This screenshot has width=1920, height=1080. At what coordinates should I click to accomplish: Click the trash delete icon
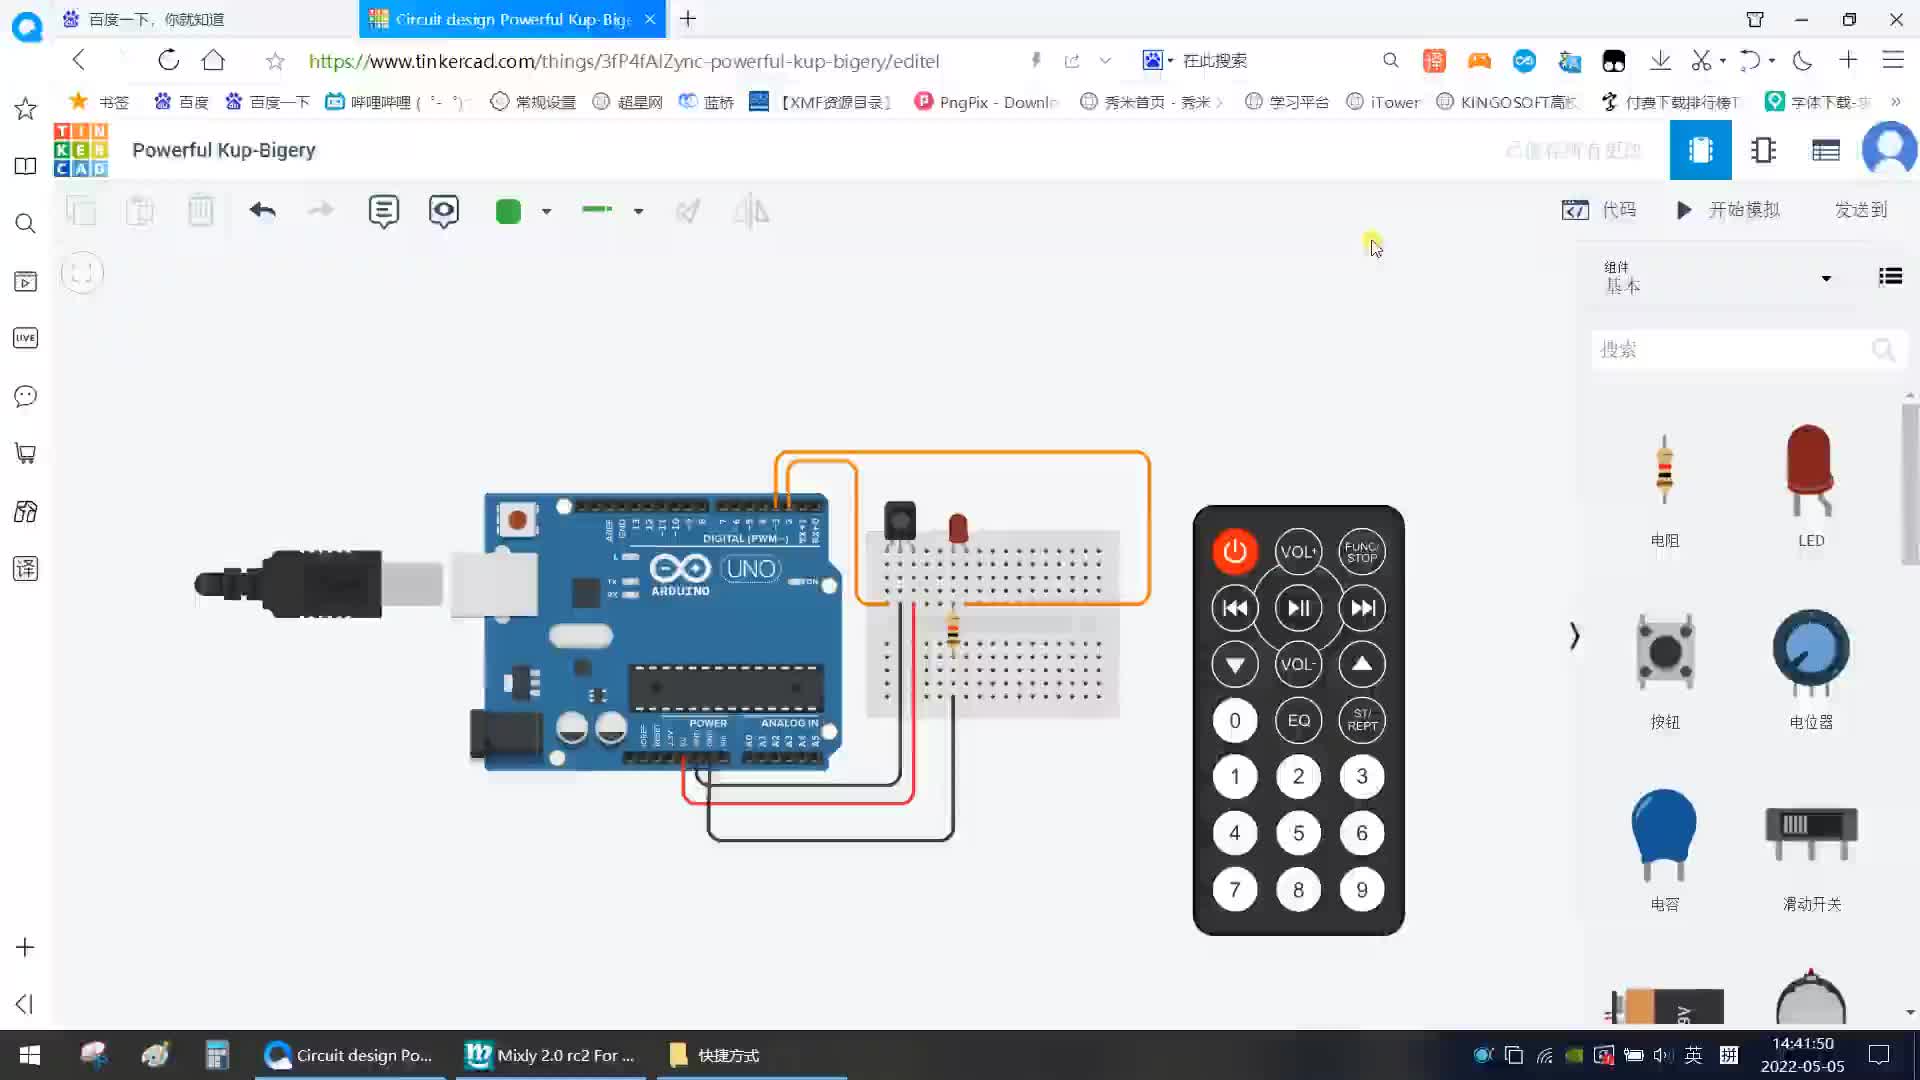(201, 211)
